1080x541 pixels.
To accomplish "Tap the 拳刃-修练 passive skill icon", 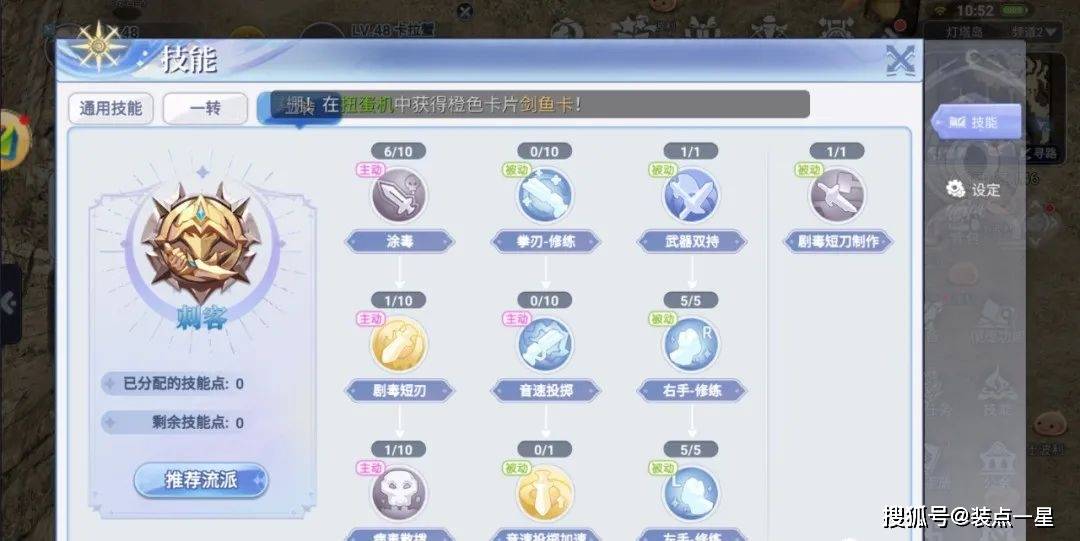I will click(545, 195).
